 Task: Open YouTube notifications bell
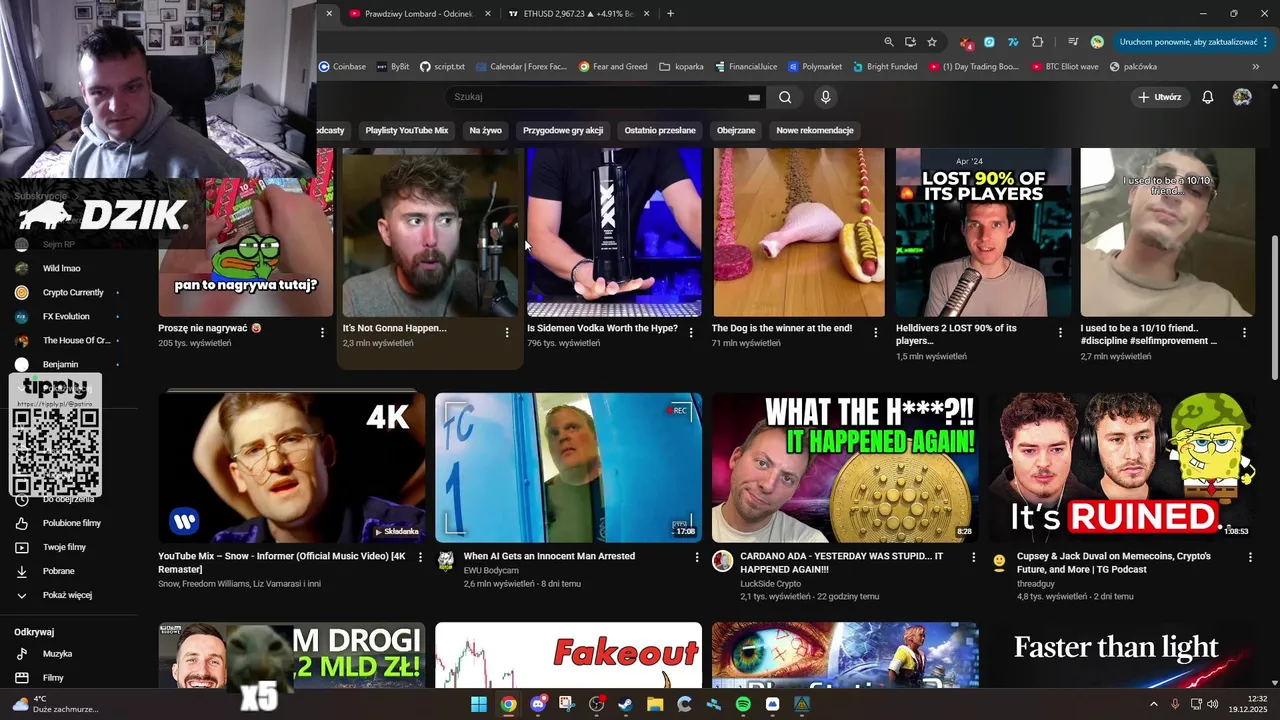click(x=1207, y=97)
